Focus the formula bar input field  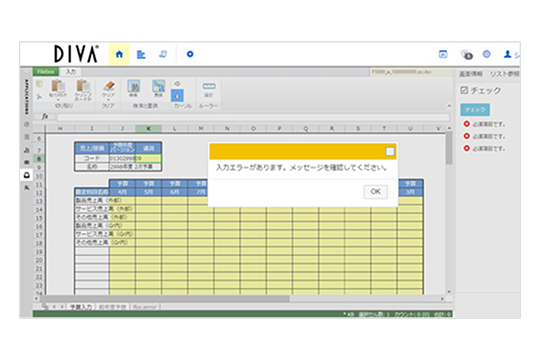click(253, 117)
